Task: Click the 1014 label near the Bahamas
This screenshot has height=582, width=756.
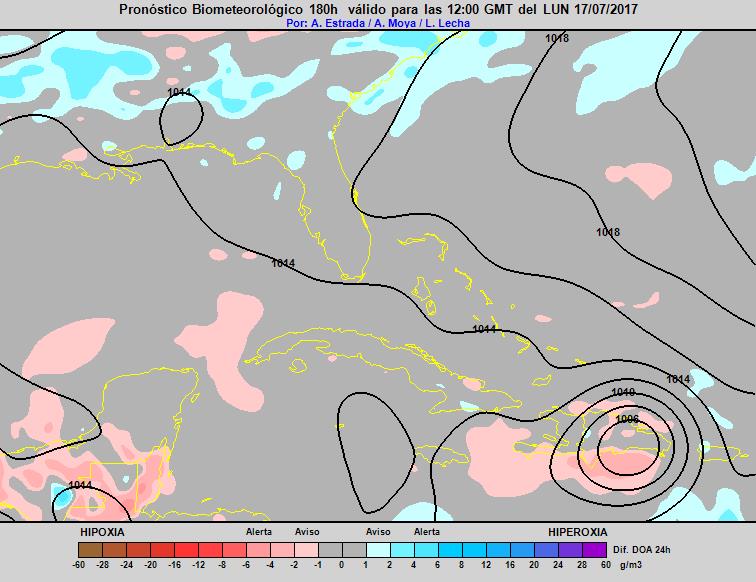Action: pyautogui.click(x=484, y=329)
